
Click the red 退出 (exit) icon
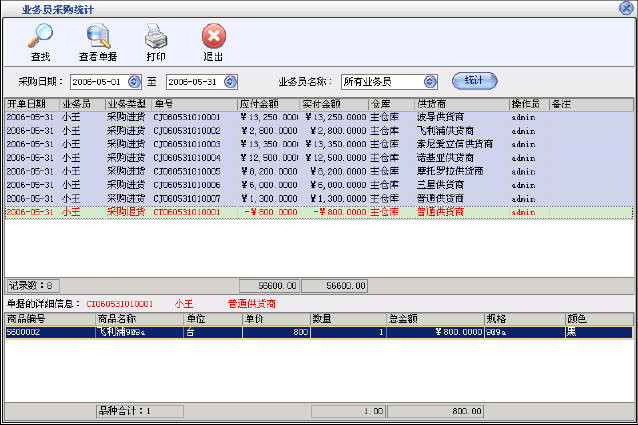click(213, 38)
